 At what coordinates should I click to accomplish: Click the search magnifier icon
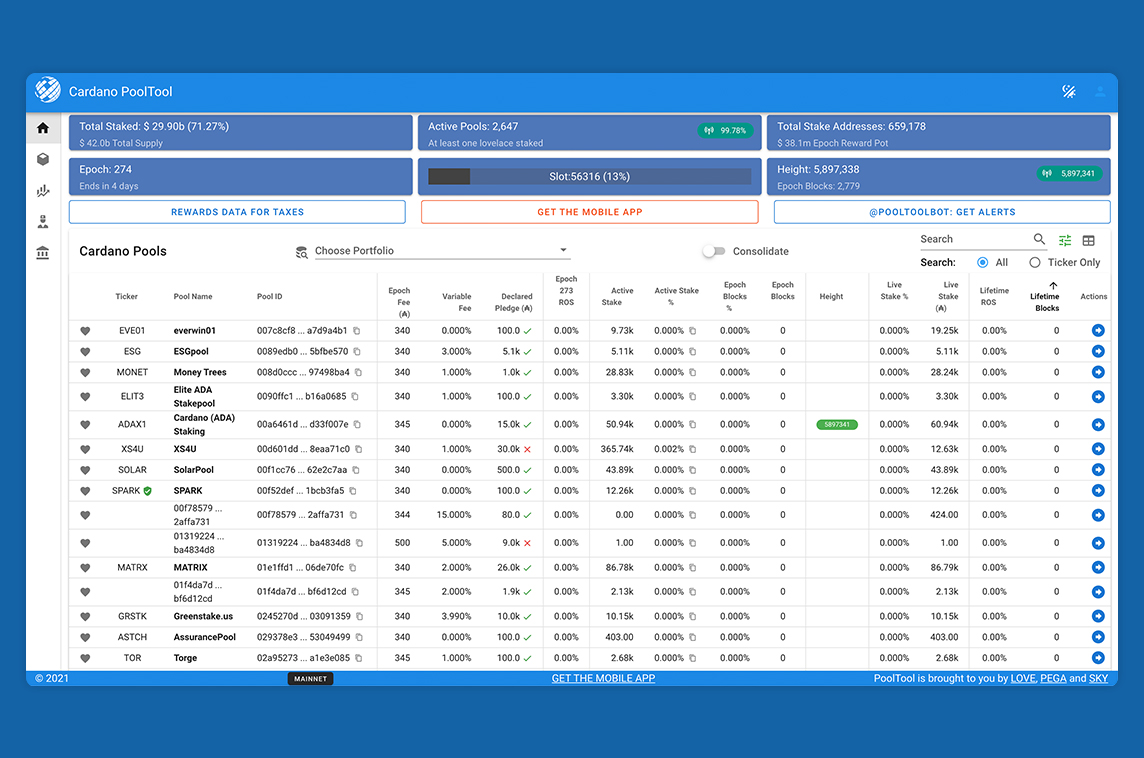click(x=1040, y=239)
